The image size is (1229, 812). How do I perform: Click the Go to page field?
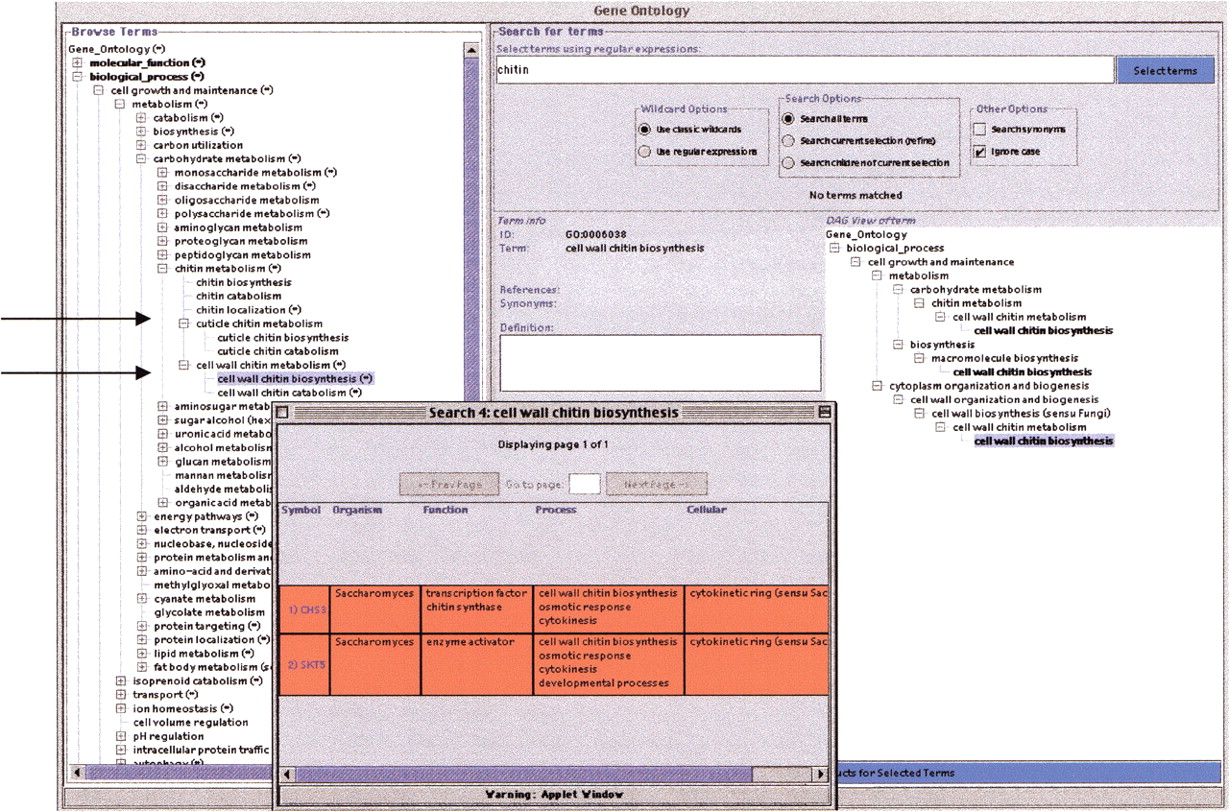pos(584,484)
